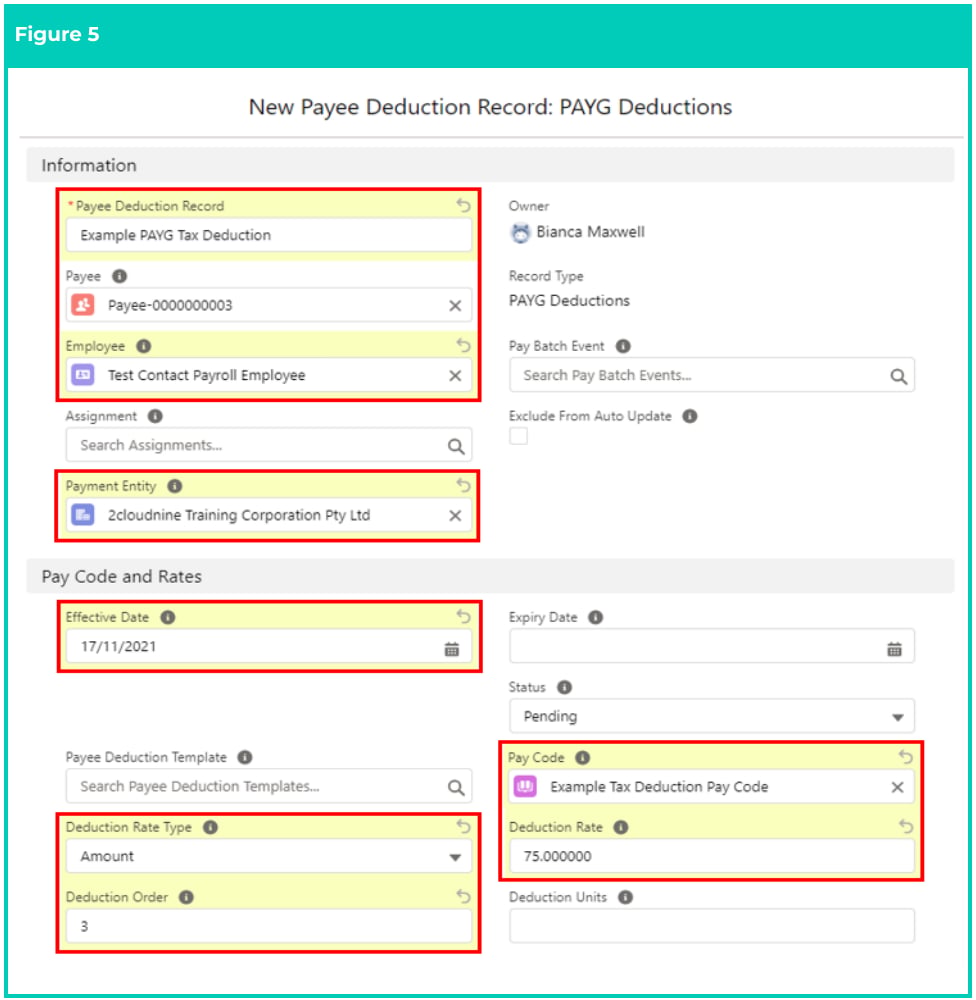Remove Test Contact Payroll Employee selection
The height and width of the screenshot is (1000, 976).
coord(455,376)
